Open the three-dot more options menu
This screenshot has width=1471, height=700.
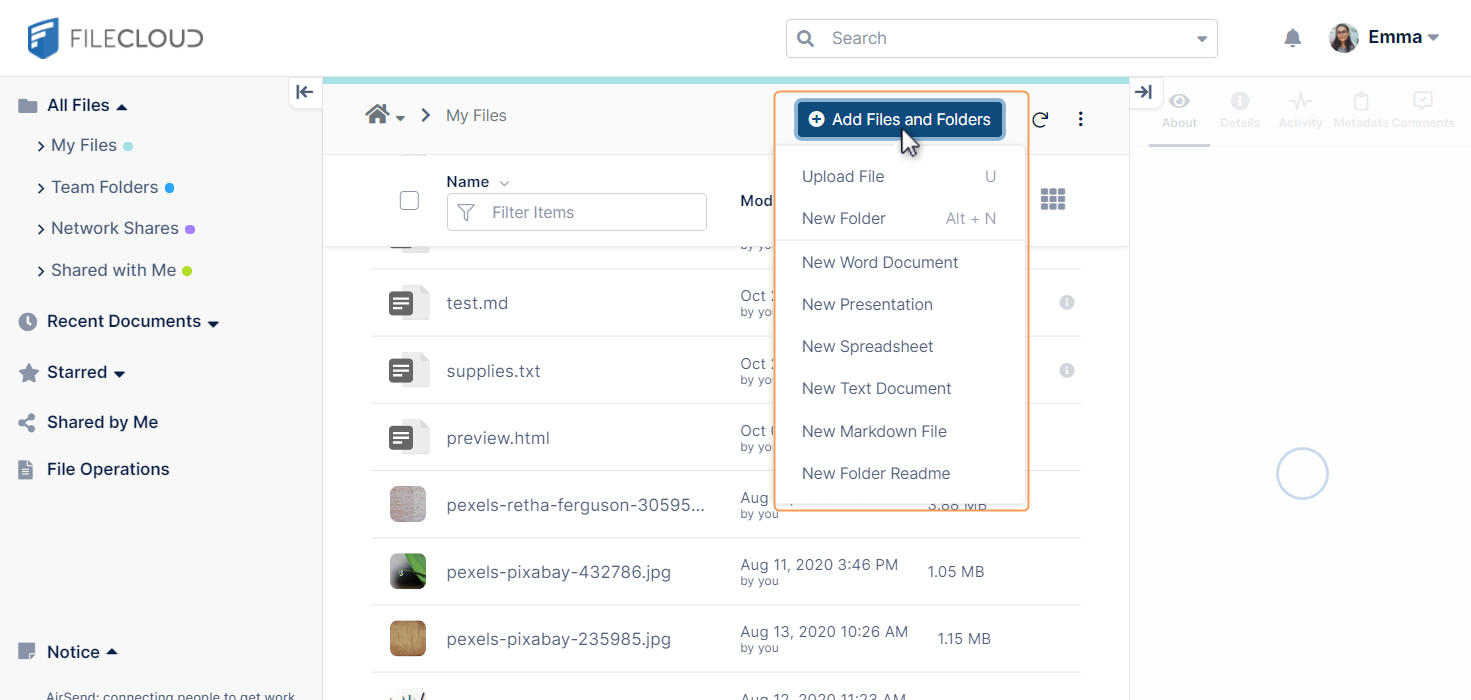pos(1080,119)
